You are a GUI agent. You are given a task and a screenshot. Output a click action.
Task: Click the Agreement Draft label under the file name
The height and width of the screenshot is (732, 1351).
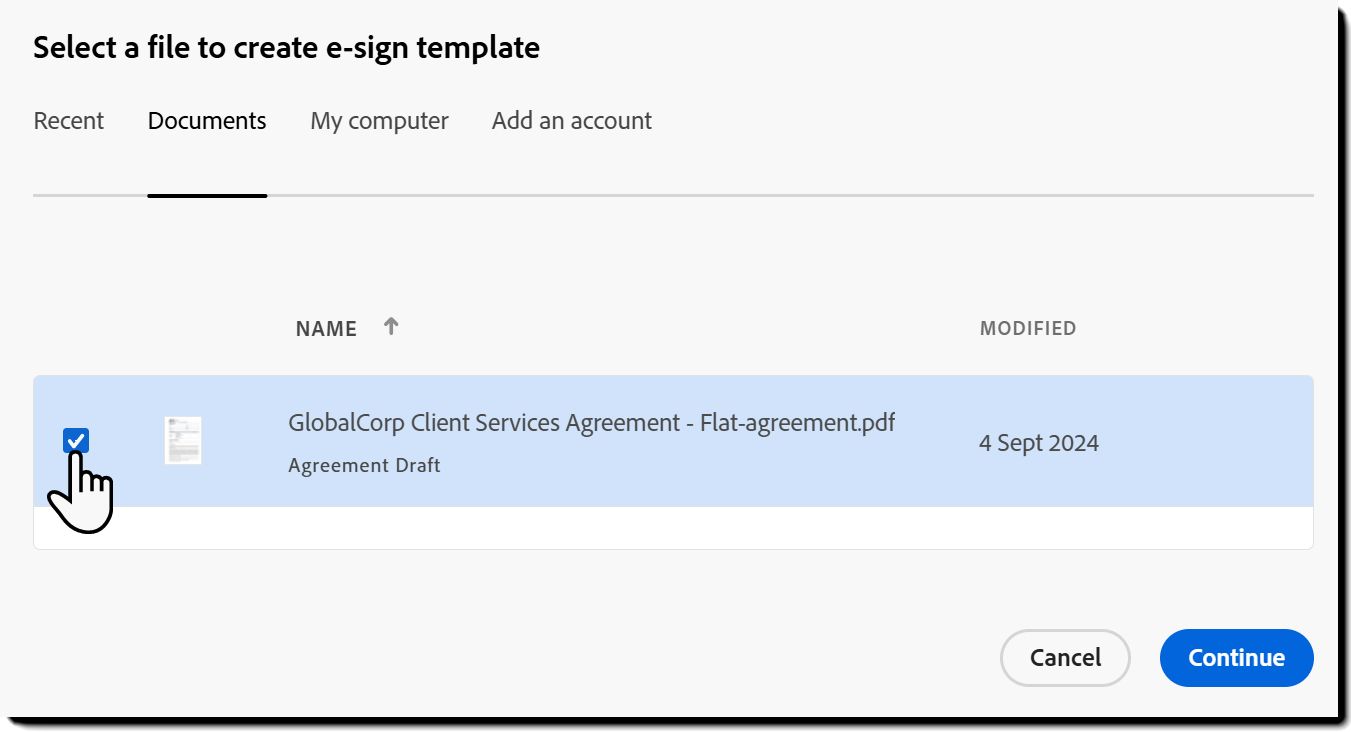point(364,465)
